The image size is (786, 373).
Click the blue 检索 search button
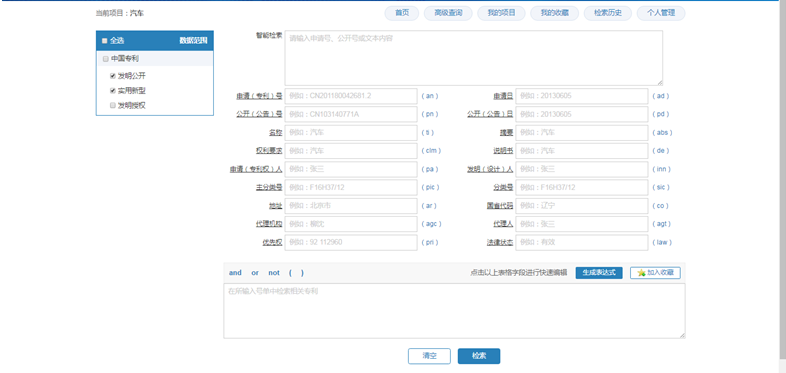[x=479, y=356]
